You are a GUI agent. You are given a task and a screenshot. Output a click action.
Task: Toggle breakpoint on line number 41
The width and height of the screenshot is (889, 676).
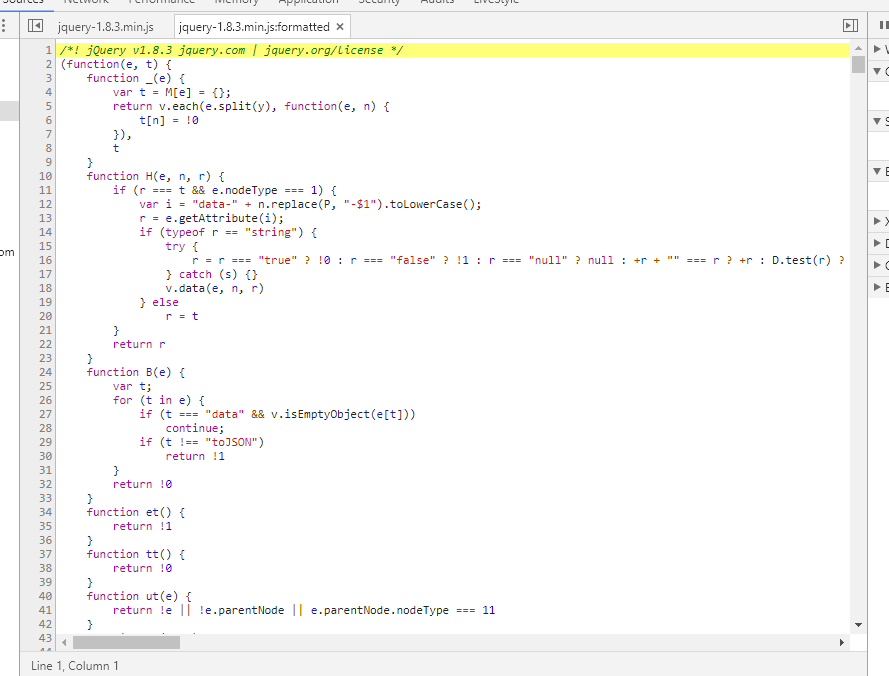point(45,610)
